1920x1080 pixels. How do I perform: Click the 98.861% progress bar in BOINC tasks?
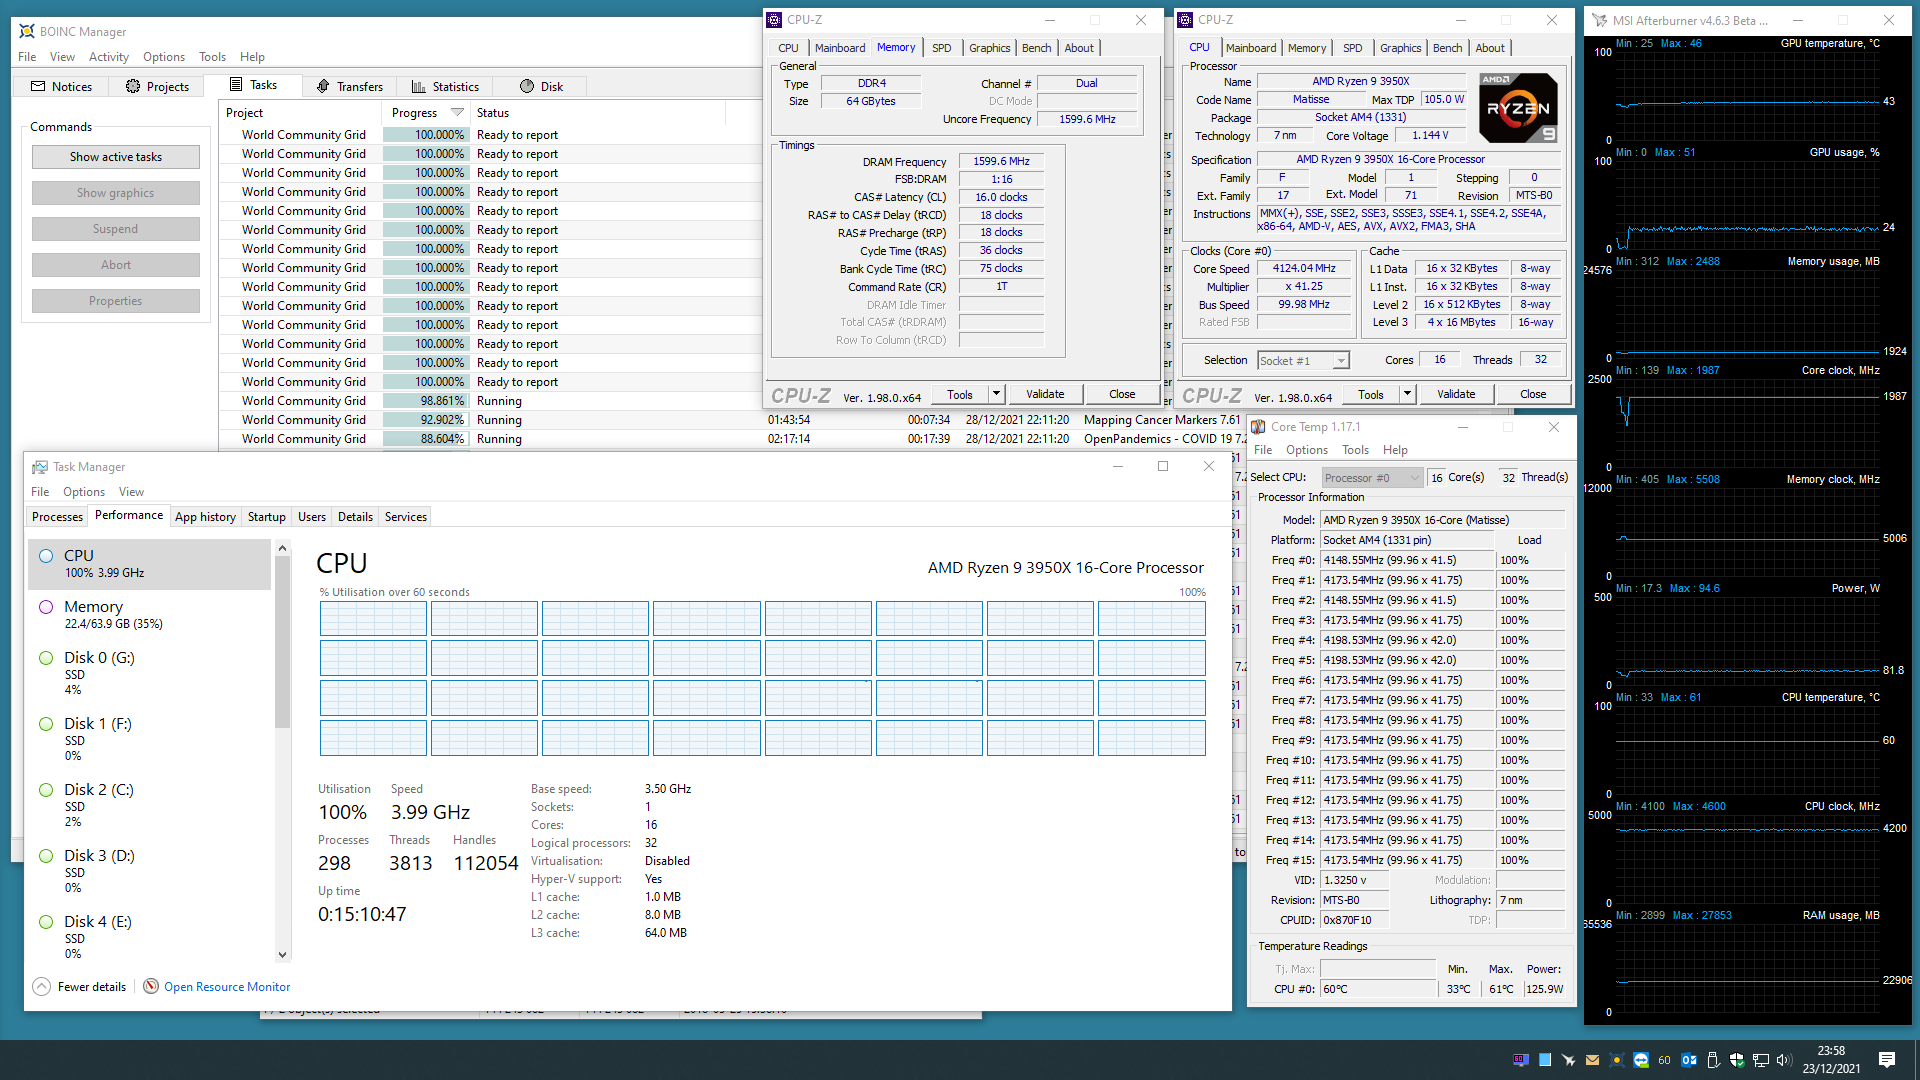426,401
